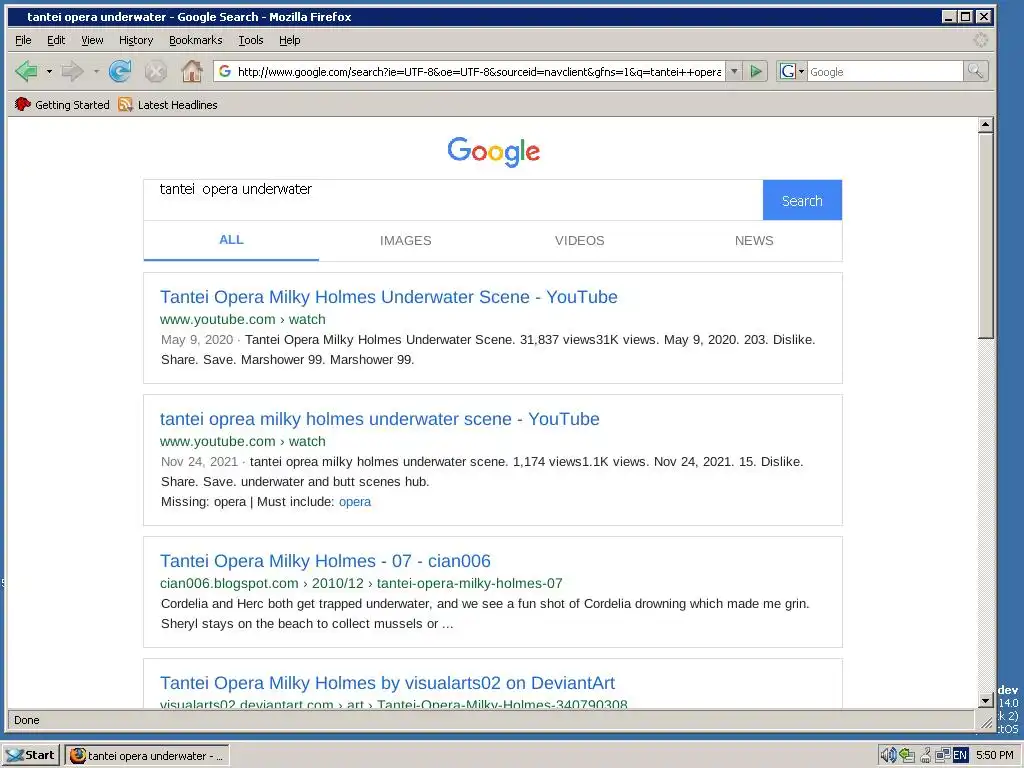Open the visualarts02 DeviantArt result

(387, 683)
